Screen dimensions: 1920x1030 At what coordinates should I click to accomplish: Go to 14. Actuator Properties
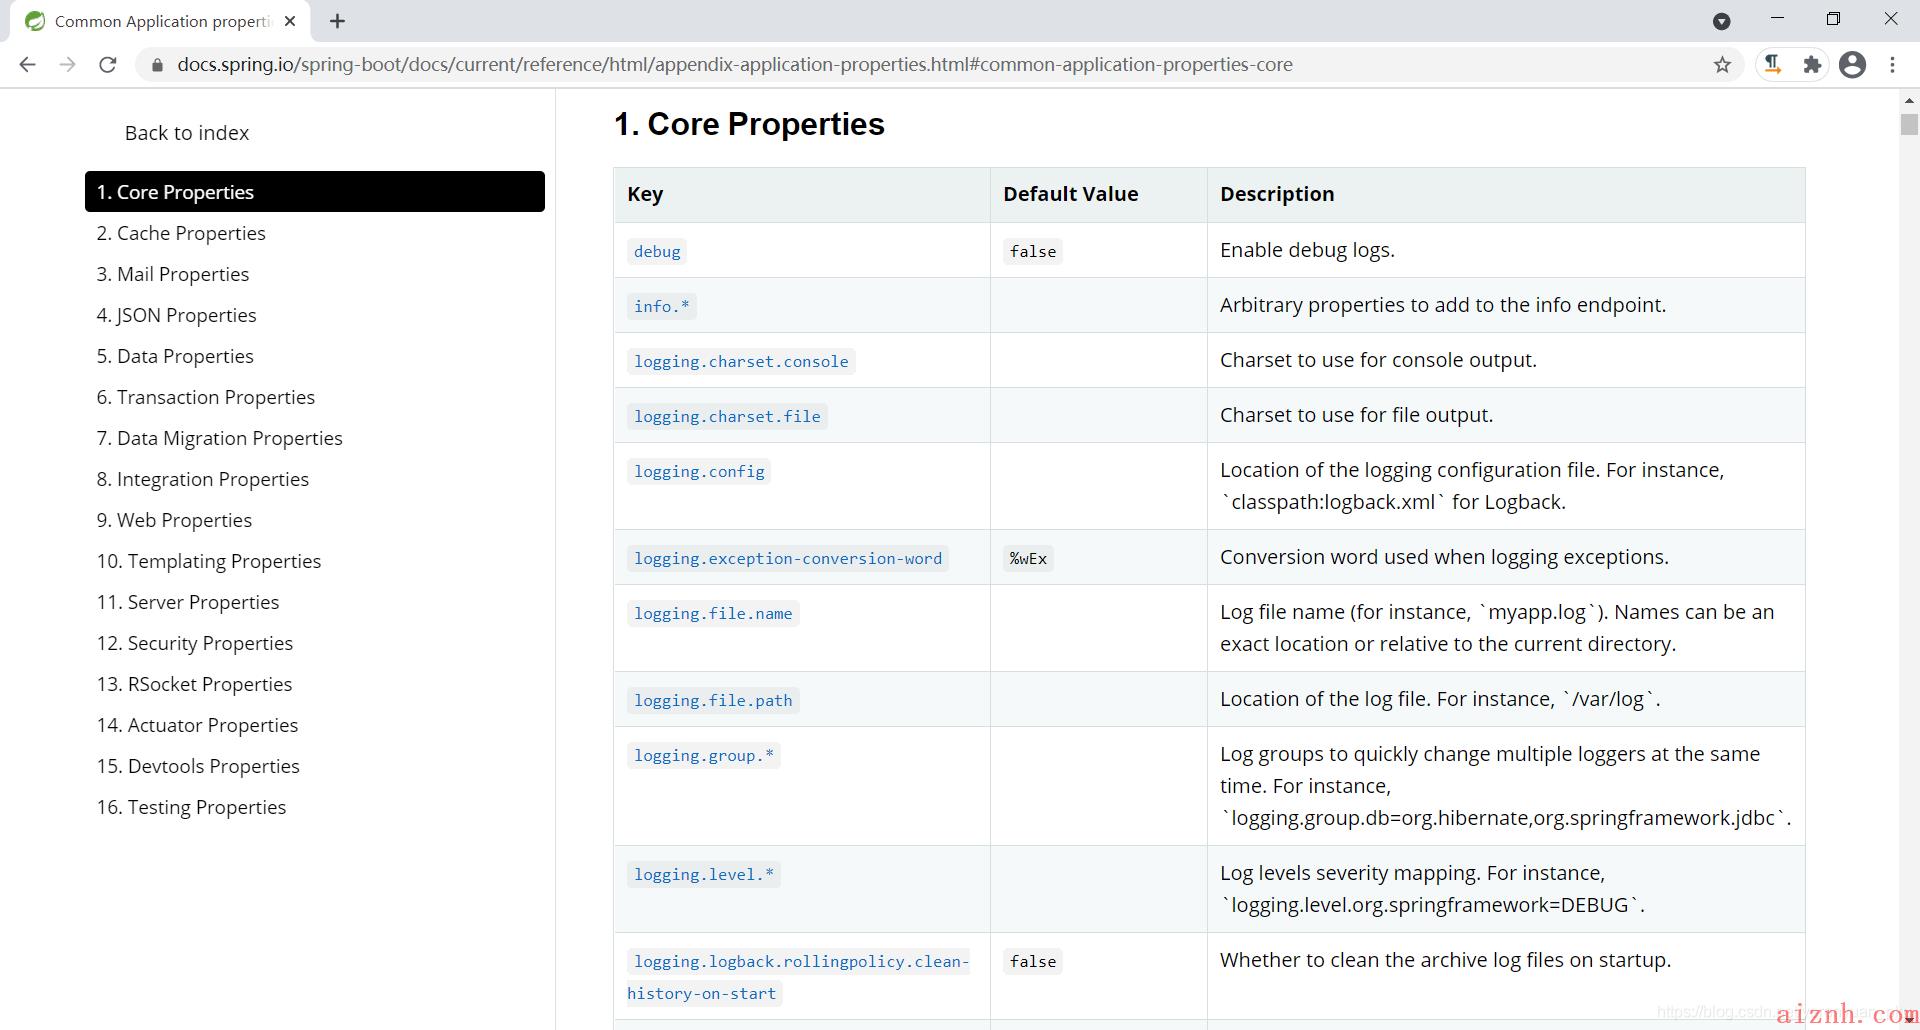197,725
